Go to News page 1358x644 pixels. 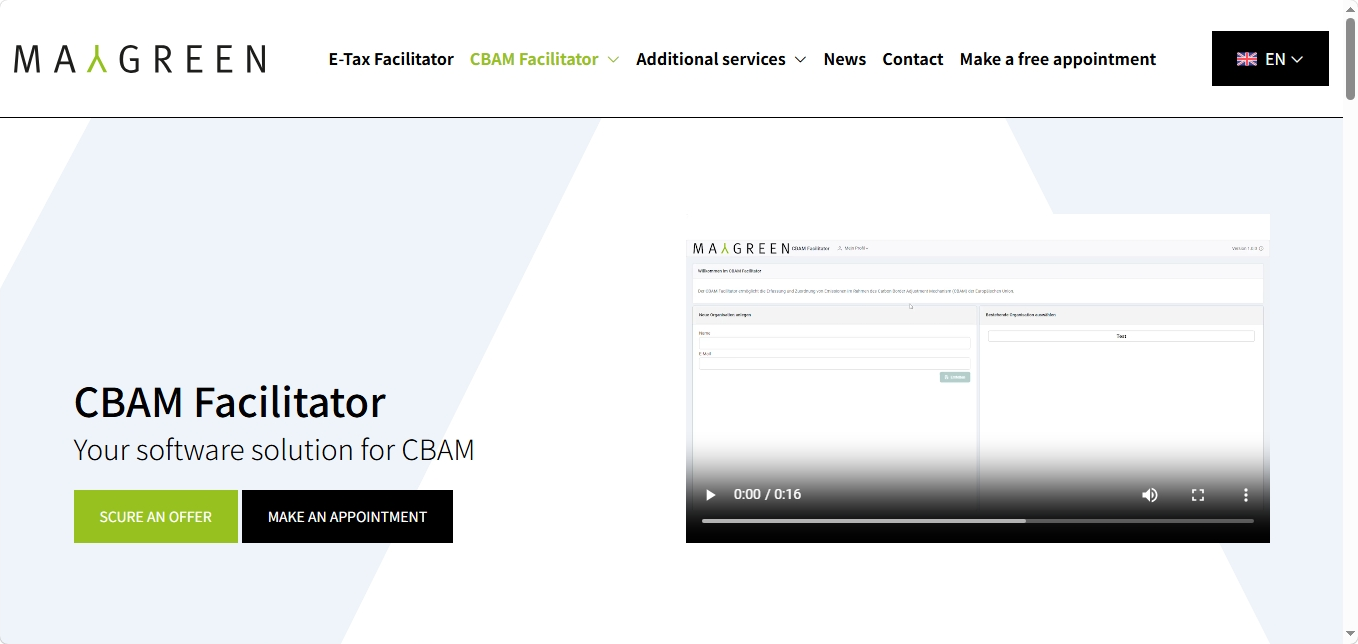(845, 59)
